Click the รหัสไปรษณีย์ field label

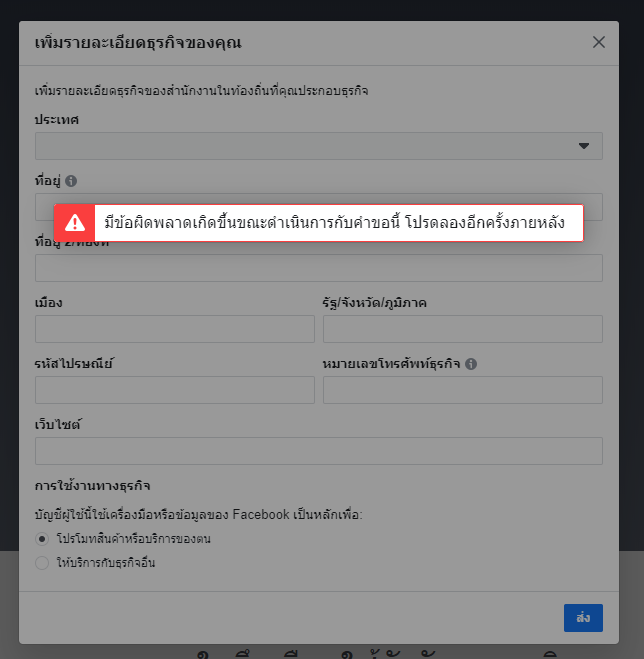pos(74,363)
